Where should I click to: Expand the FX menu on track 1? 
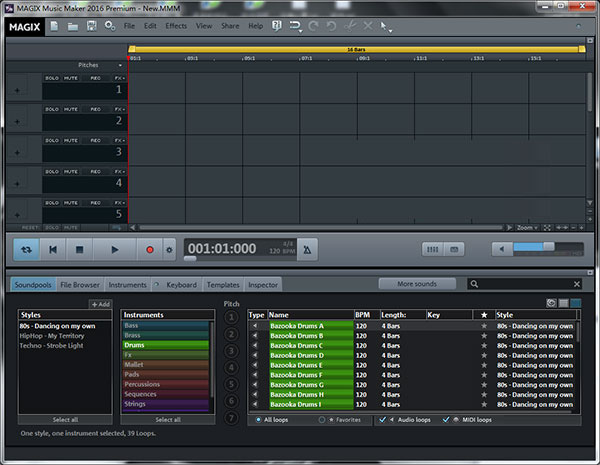click(119, 78)
